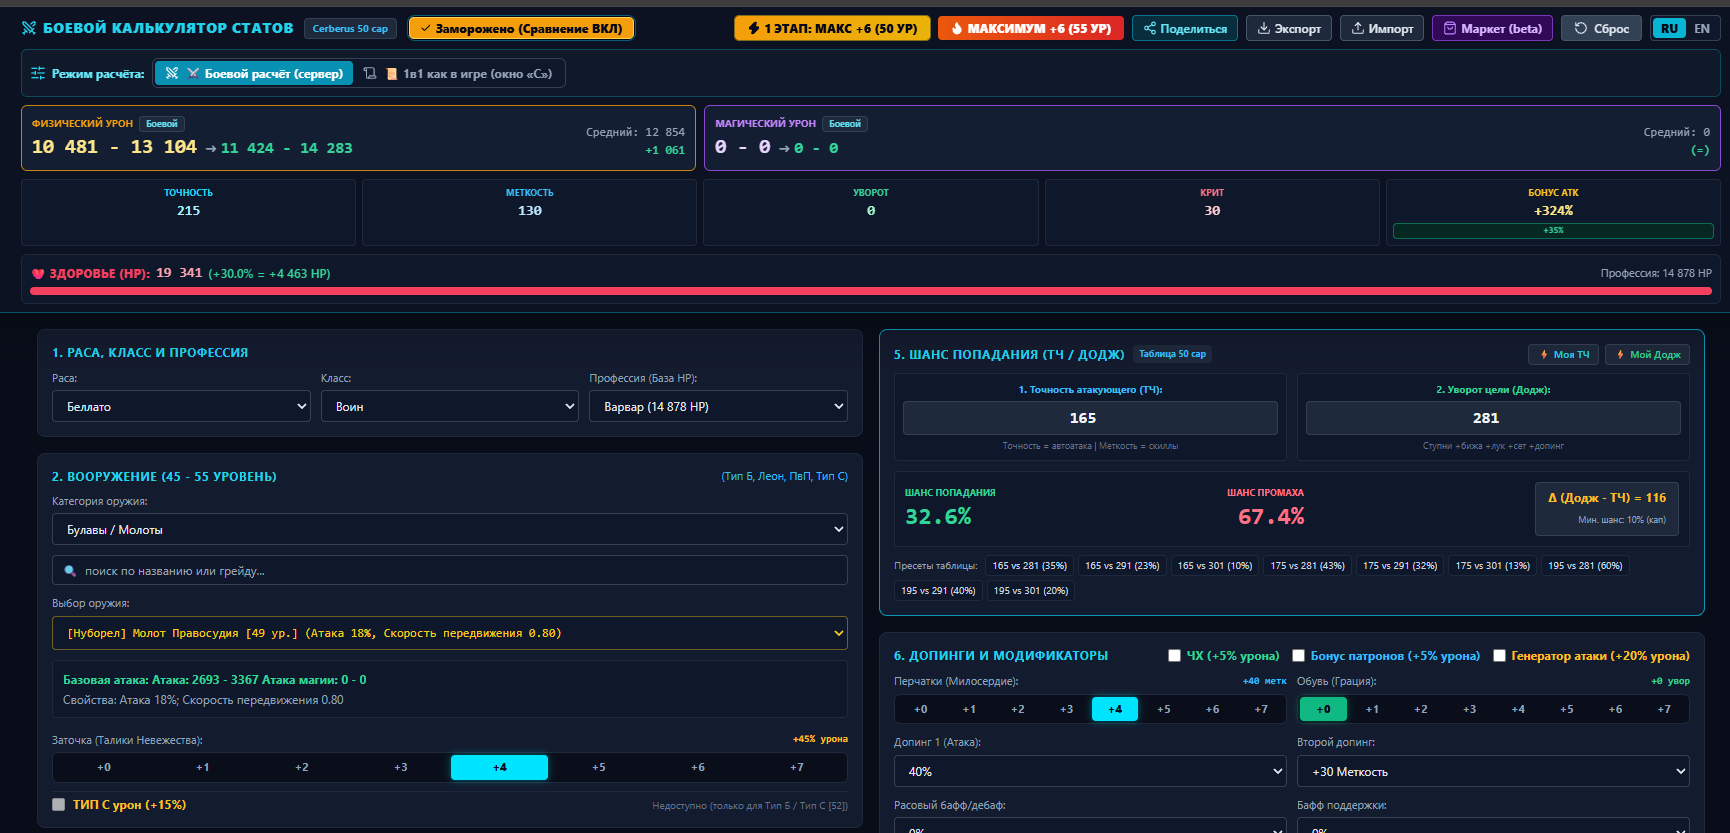Open Второй допинг dropdown +30 Меткость
The height and width of the screenshot is (833, 1730).
click(1493, 771)
